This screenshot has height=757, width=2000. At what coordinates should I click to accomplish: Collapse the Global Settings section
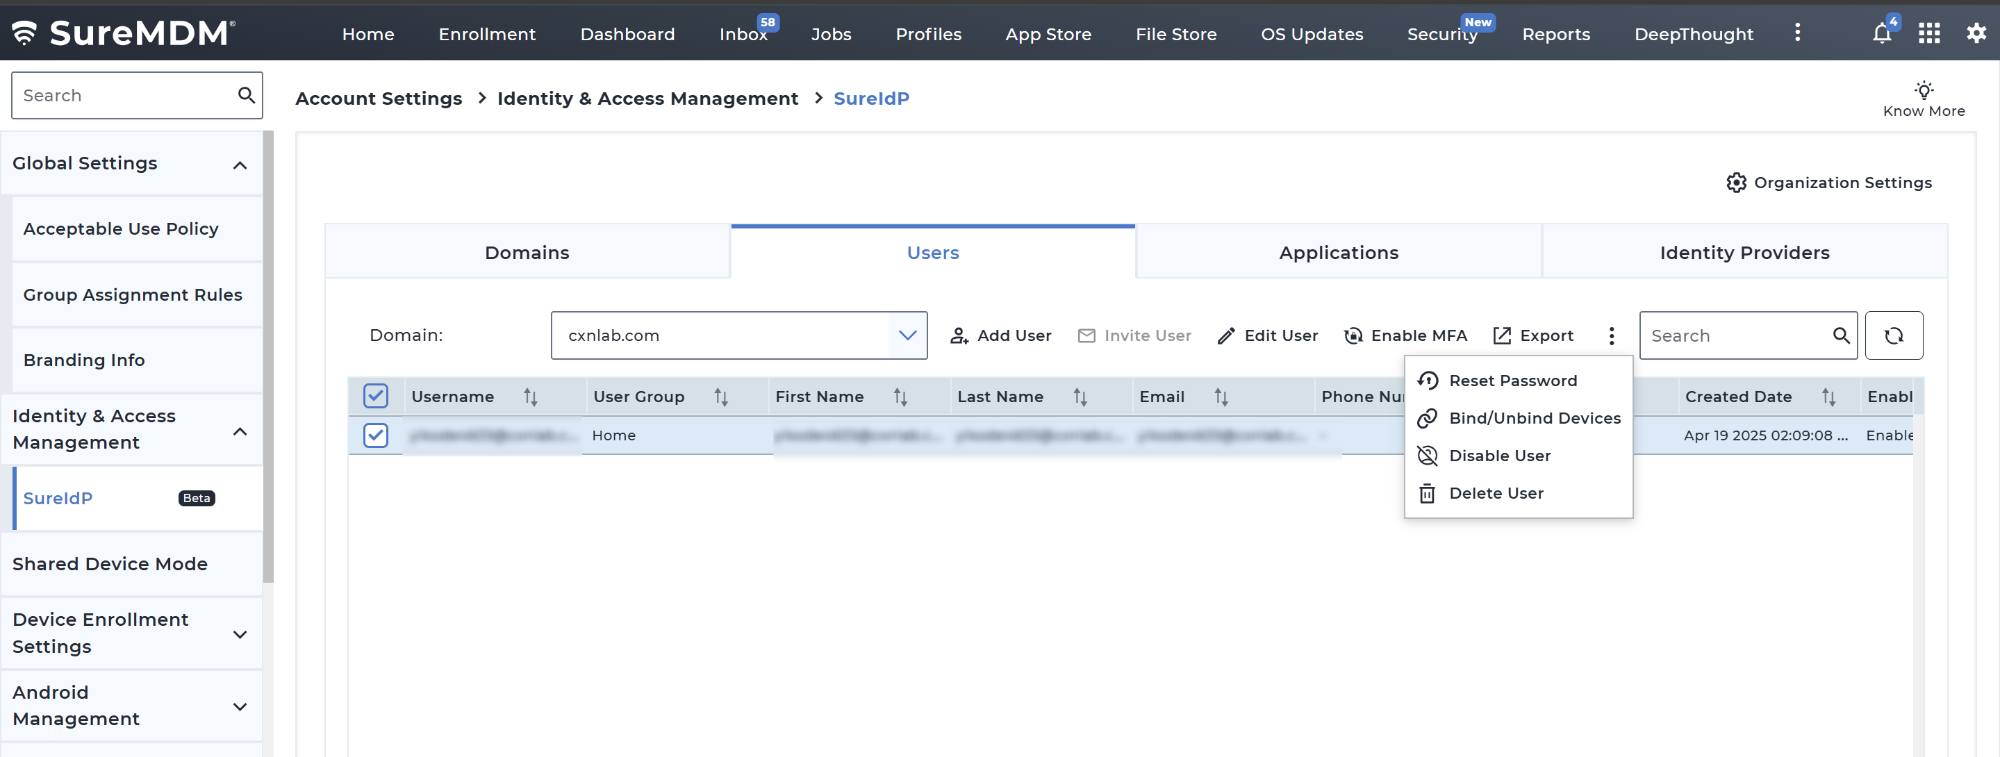[240, 165]
